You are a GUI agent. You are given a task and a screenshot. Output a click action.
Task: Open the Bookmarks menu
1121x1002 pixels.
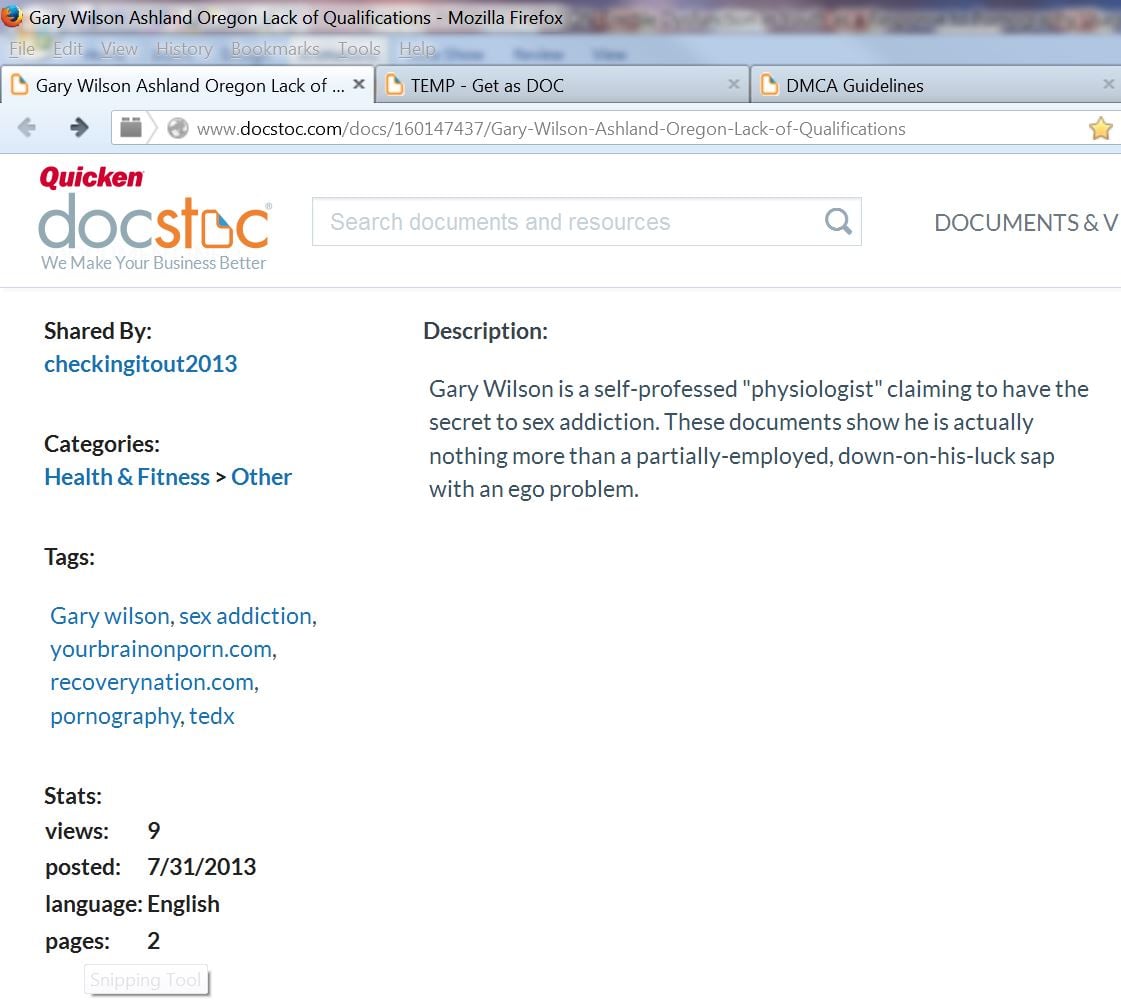click(275, 49)
